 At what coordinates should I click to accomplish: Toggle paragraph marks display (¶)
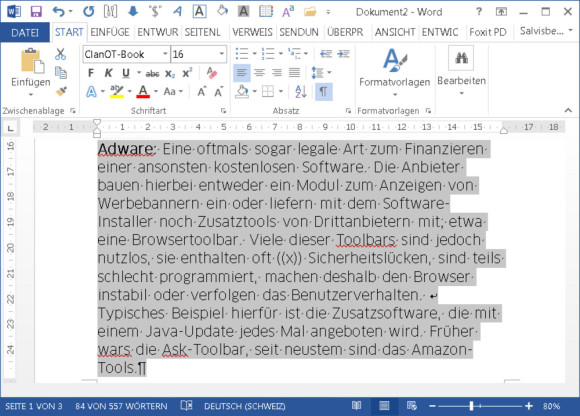324,91
